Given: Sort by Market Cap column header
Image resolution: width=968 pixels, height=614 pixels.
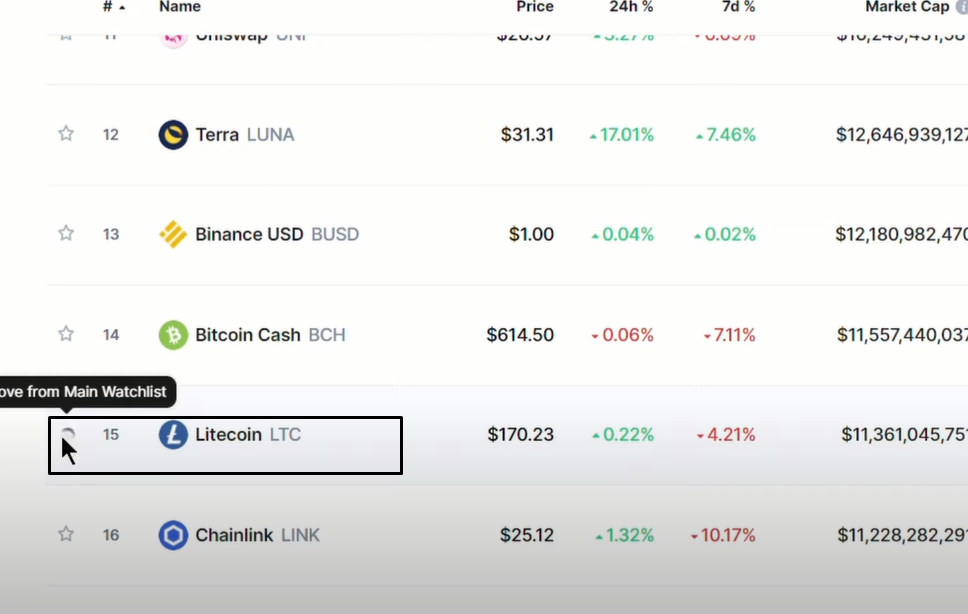Looking at the screenshot, I should (907, 7).
